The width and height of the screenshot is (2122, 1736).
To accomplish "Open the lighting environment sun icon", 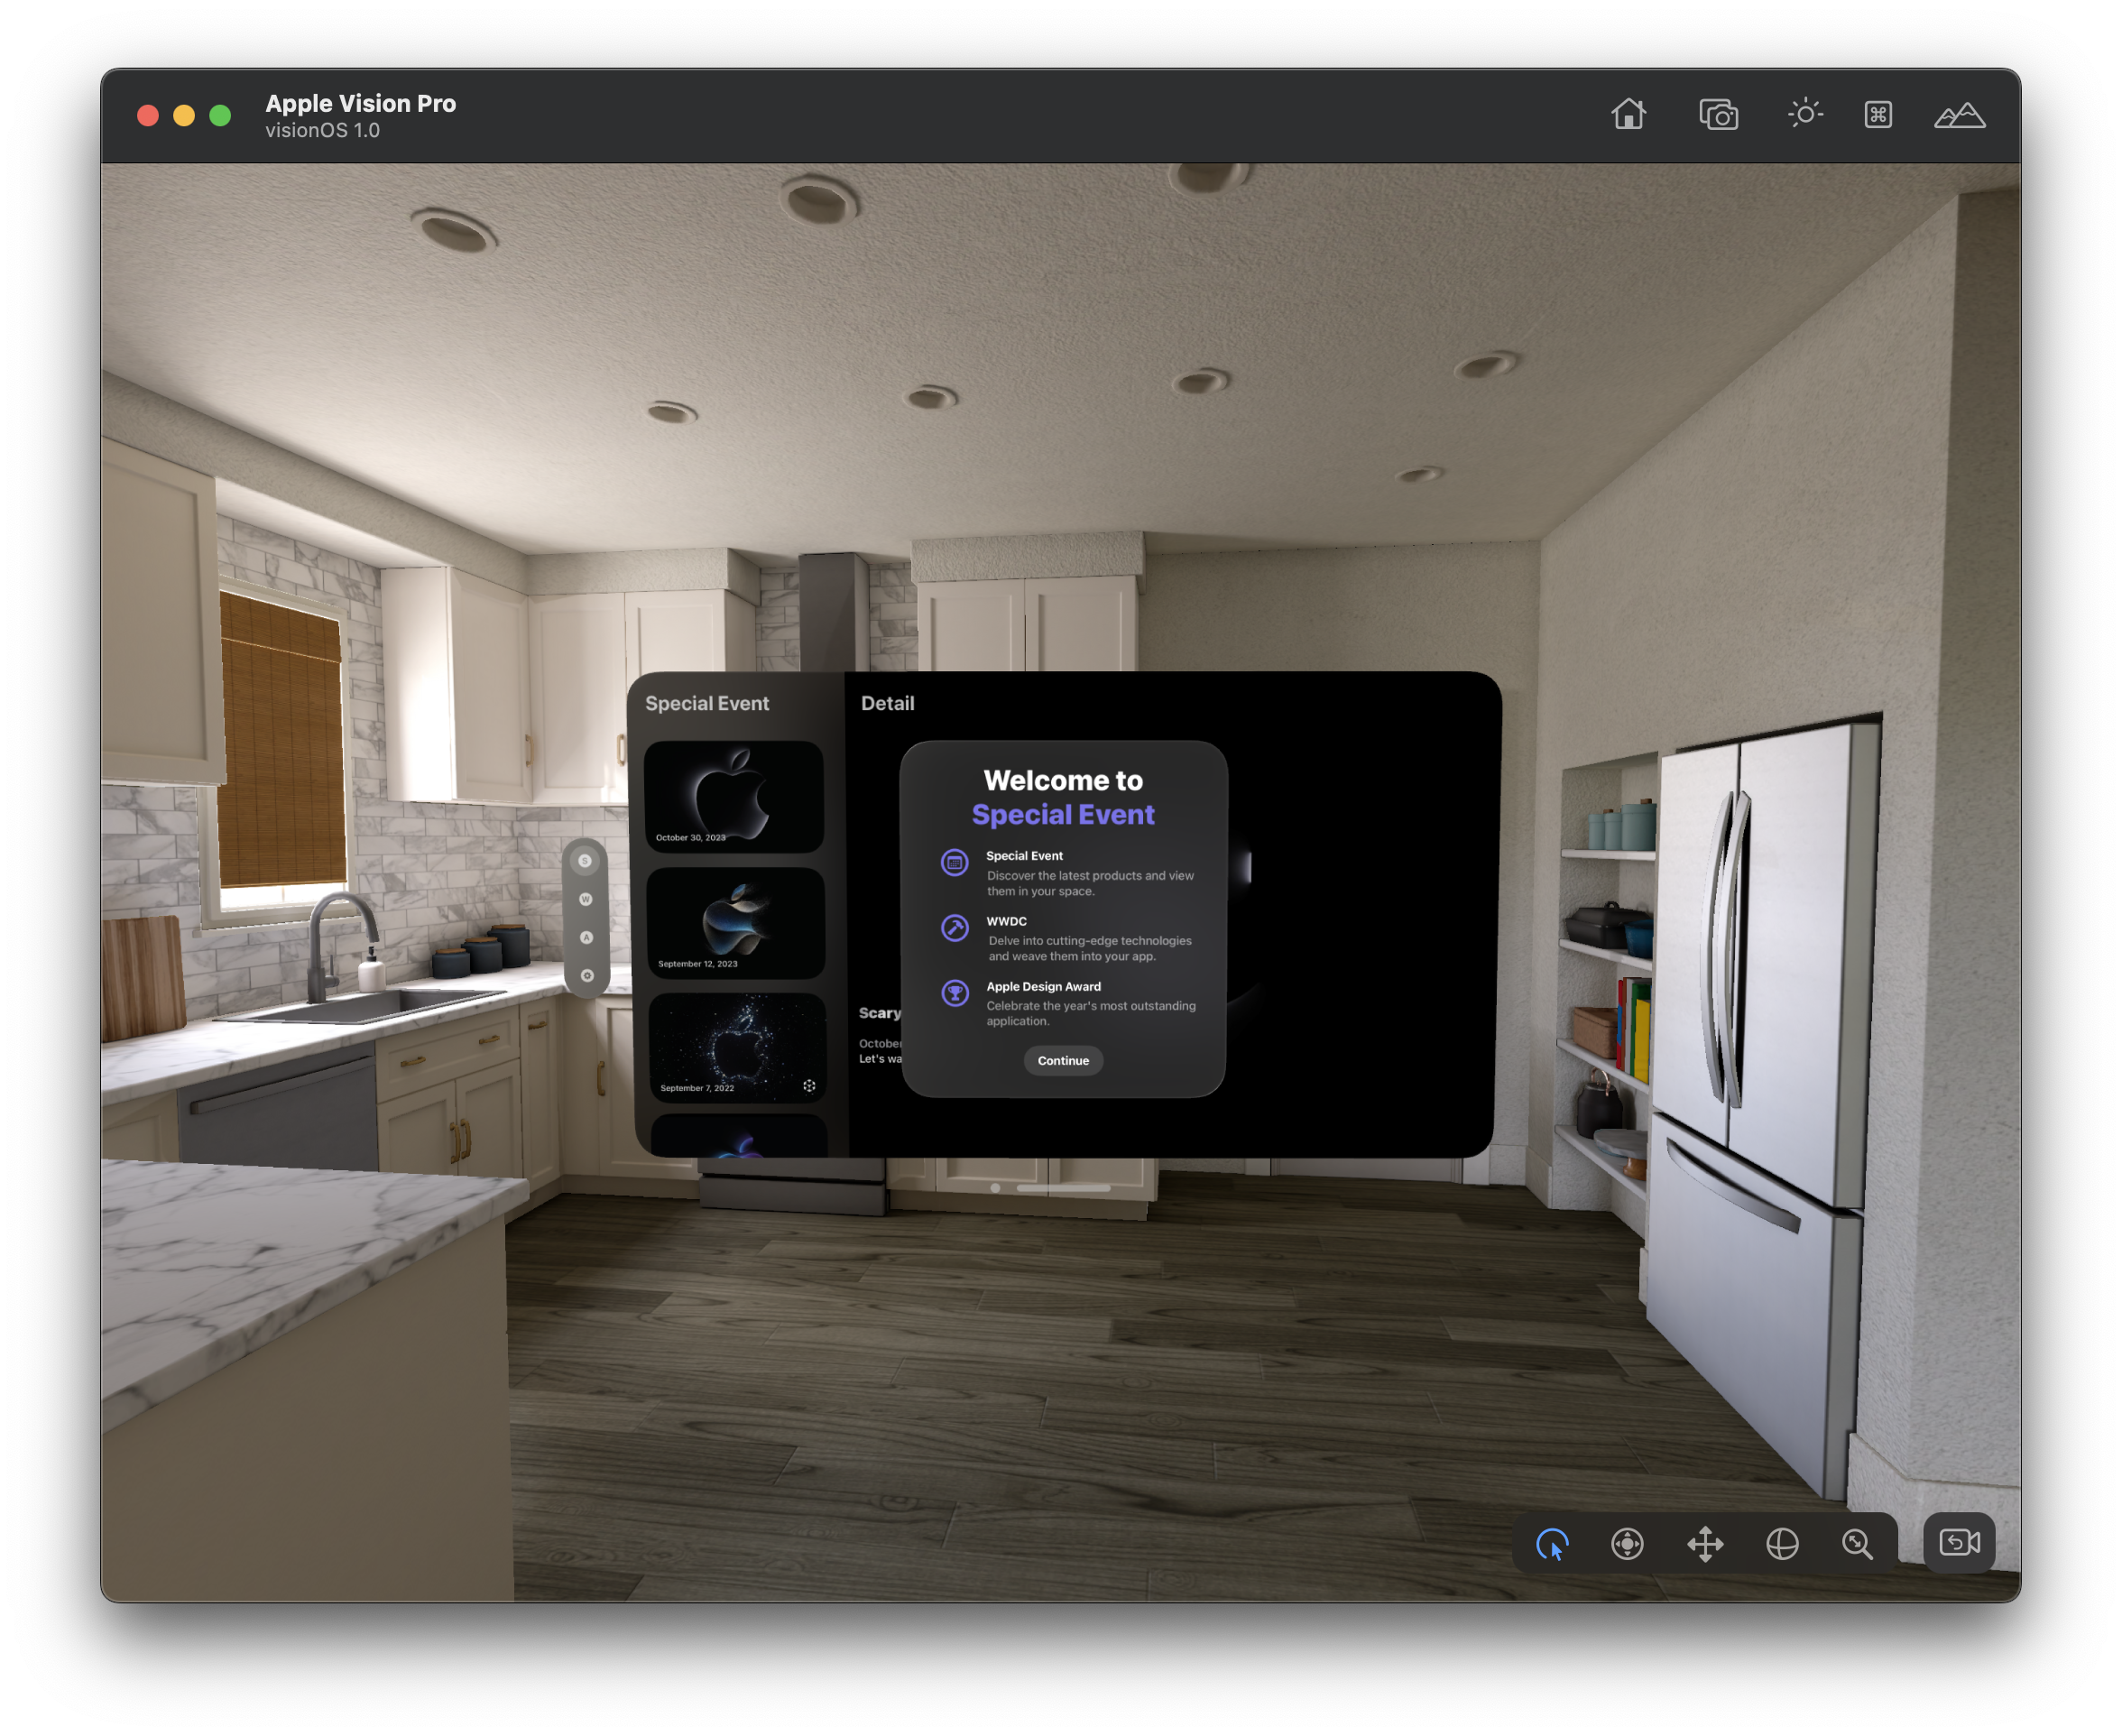I will coord(1805,114).
